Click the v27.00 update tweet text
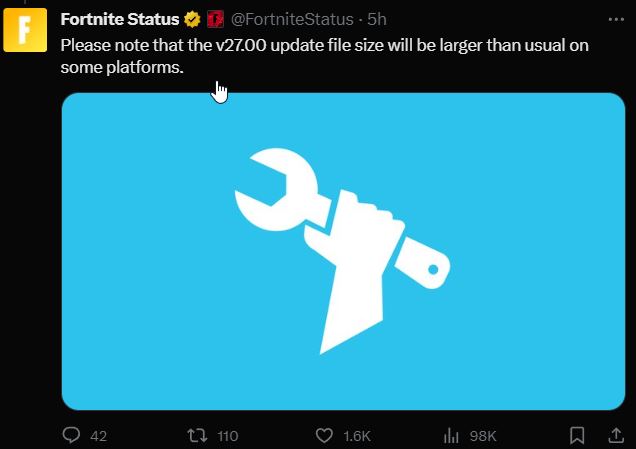Image resolution: width=636 pixels, height=449 pixels. click(324, 56)
